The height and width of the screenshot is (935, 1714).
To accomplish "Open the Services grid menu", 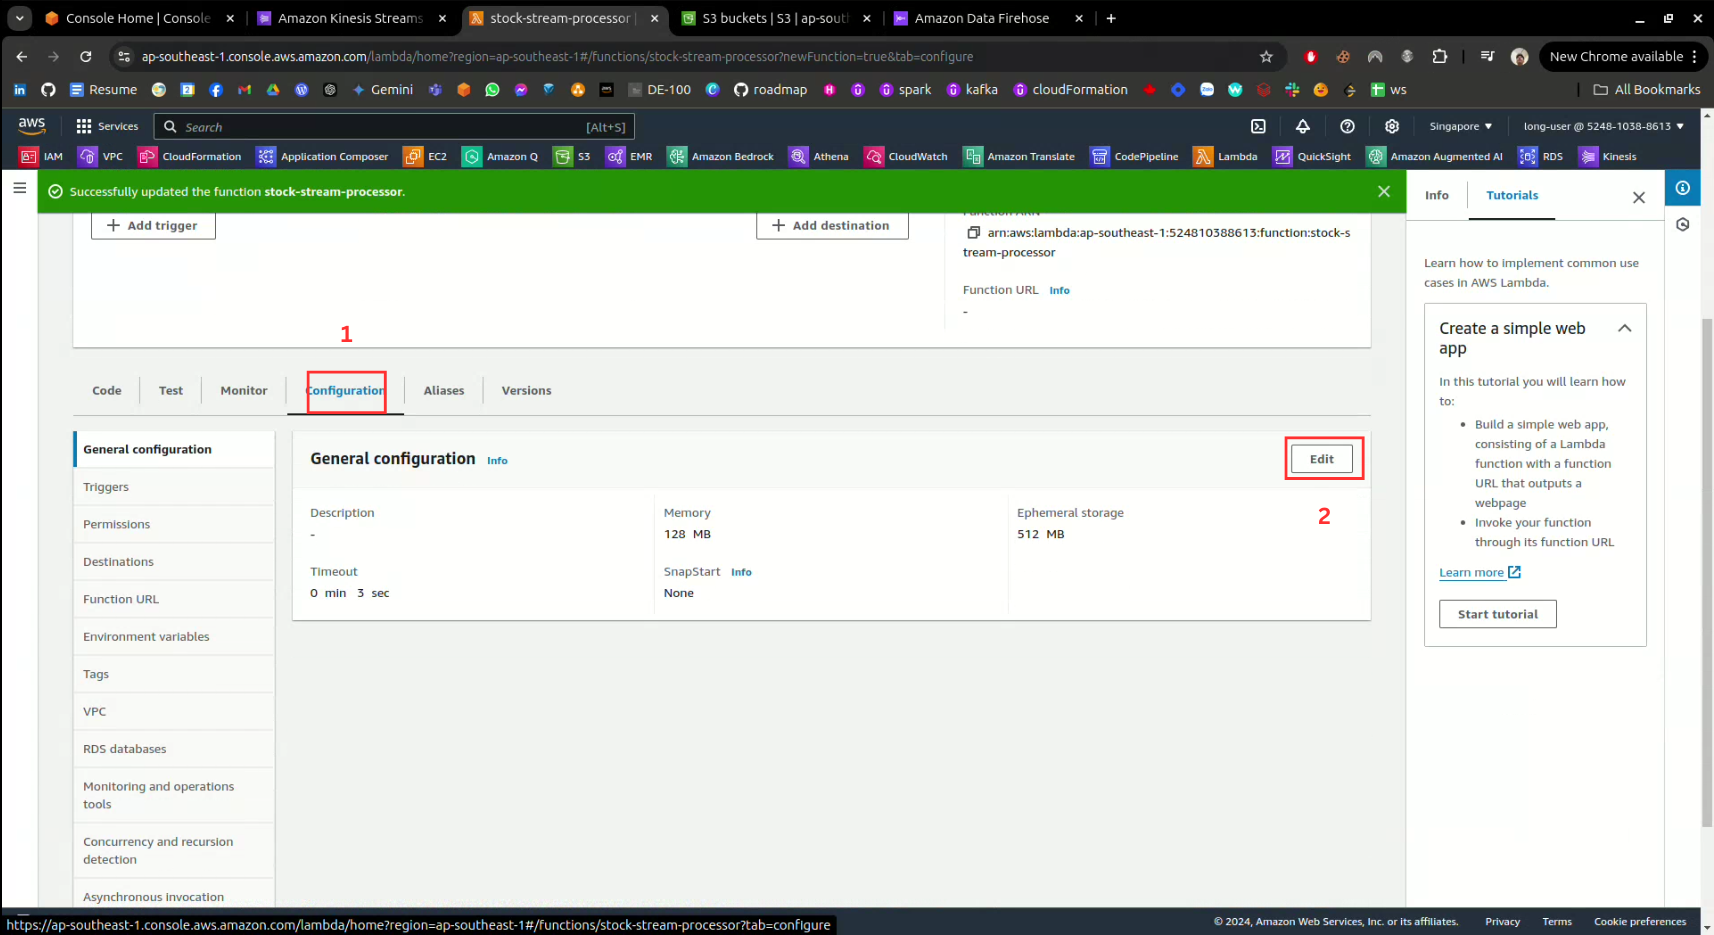I will coord(107,126).
